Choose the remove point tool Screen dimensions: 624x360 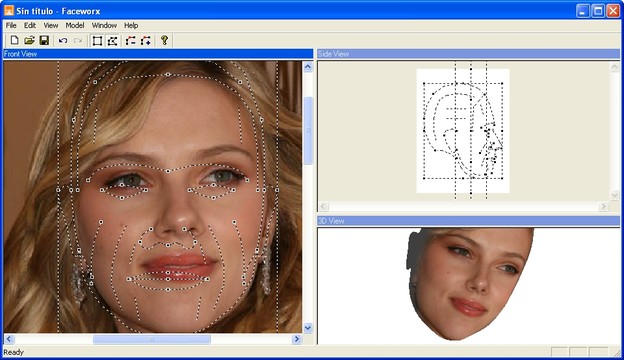131,41
